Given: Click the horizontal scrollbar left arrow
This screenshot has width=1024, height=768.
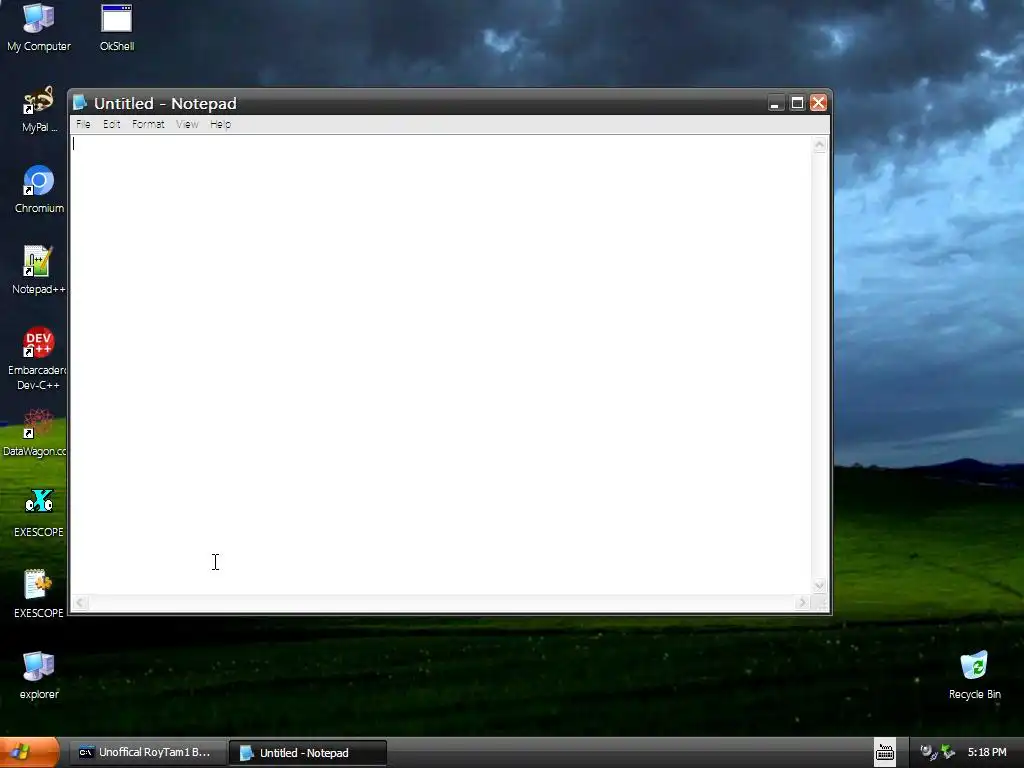Looking at the screenshot, I should click(x=80, y=603).
